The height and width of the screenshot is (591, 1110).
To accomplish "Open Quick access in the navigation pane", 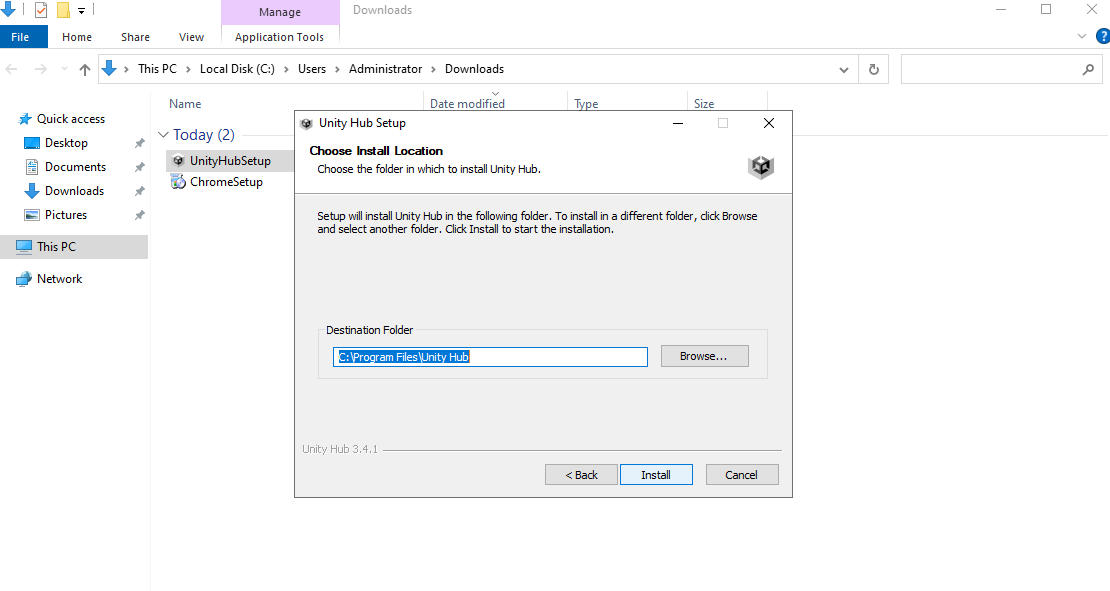I will [x=71, y=119].
